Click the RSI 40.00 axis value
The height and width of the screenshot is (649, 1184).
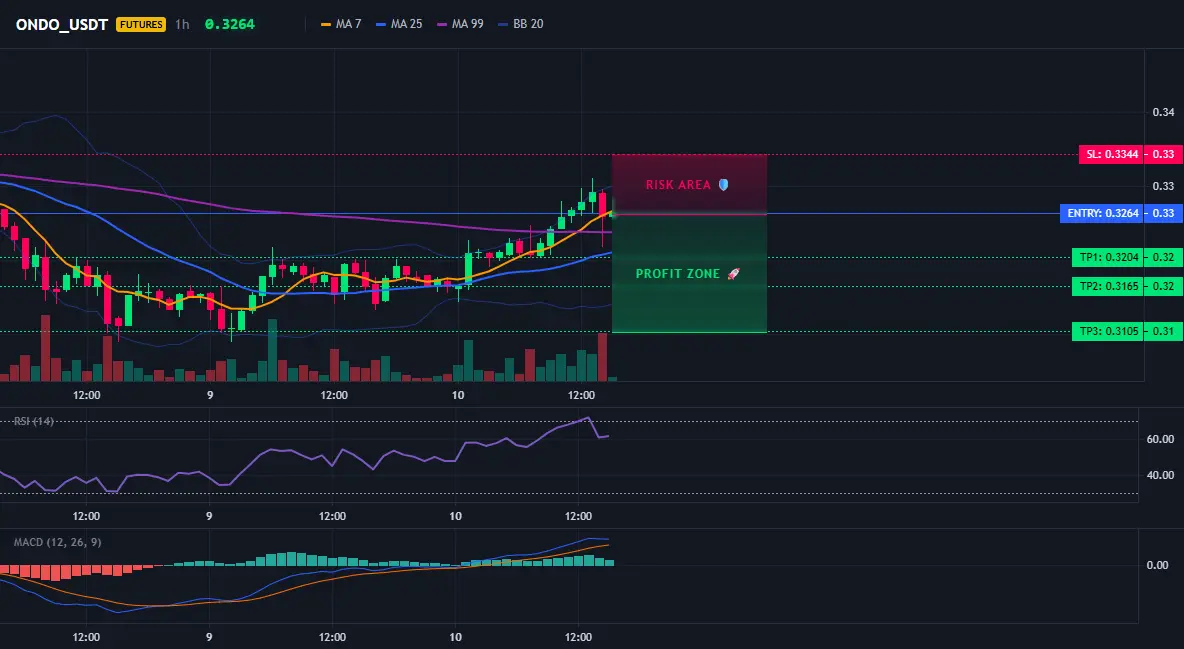[1160, 475]
